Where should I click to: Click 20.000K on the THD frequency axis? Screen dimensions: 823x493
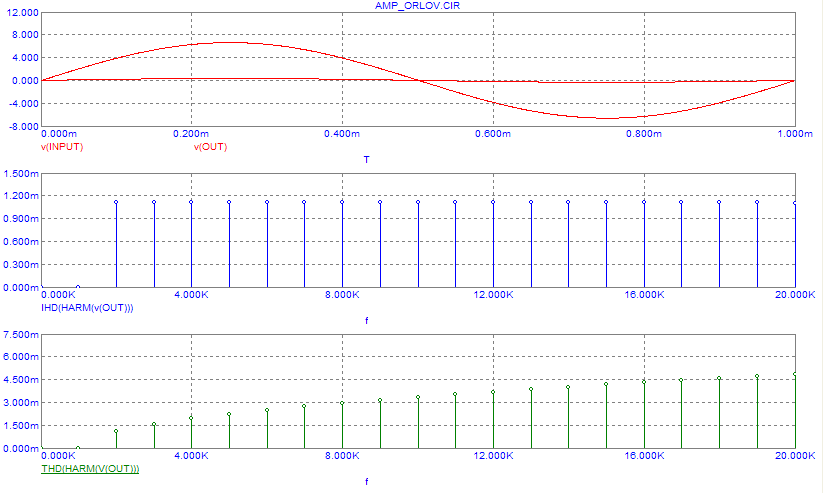coord(795,456)
